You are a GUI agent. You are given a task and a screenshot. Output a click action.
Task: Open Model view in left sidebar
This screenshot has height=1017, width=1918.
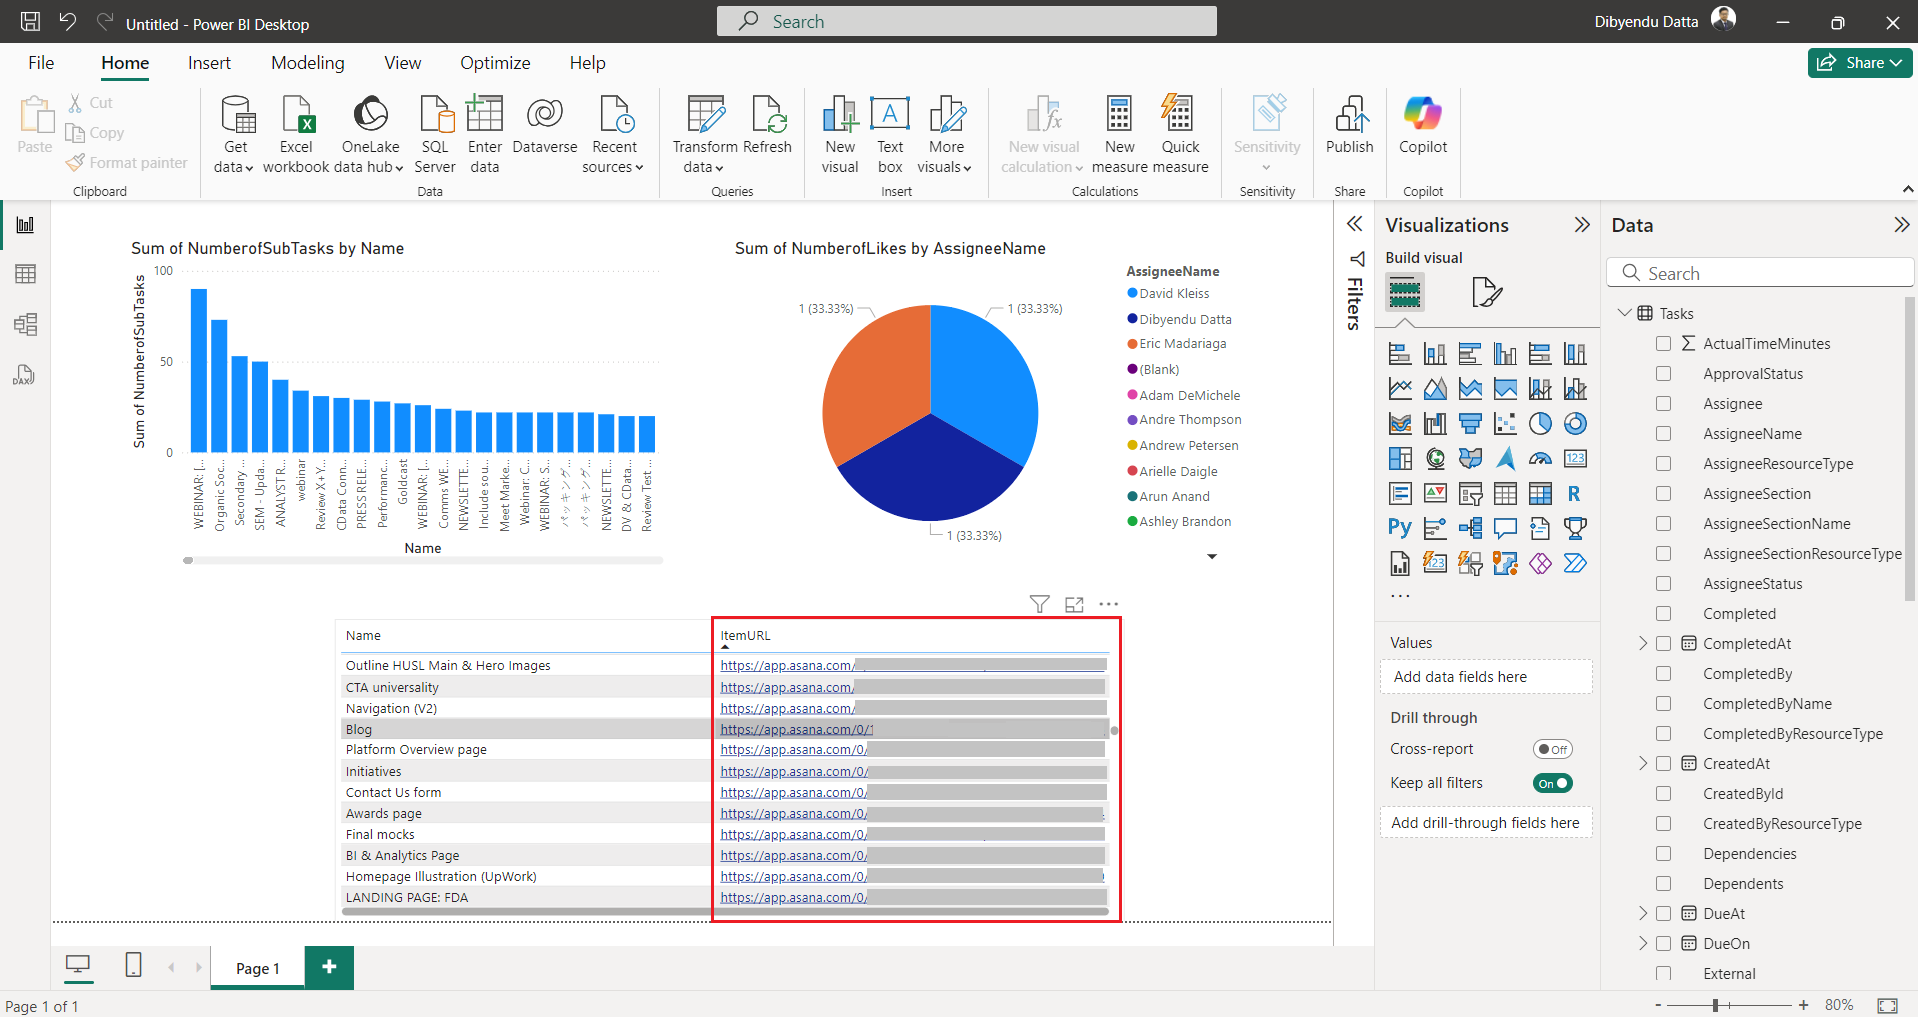pyautogui.click(x=25, y=324)
